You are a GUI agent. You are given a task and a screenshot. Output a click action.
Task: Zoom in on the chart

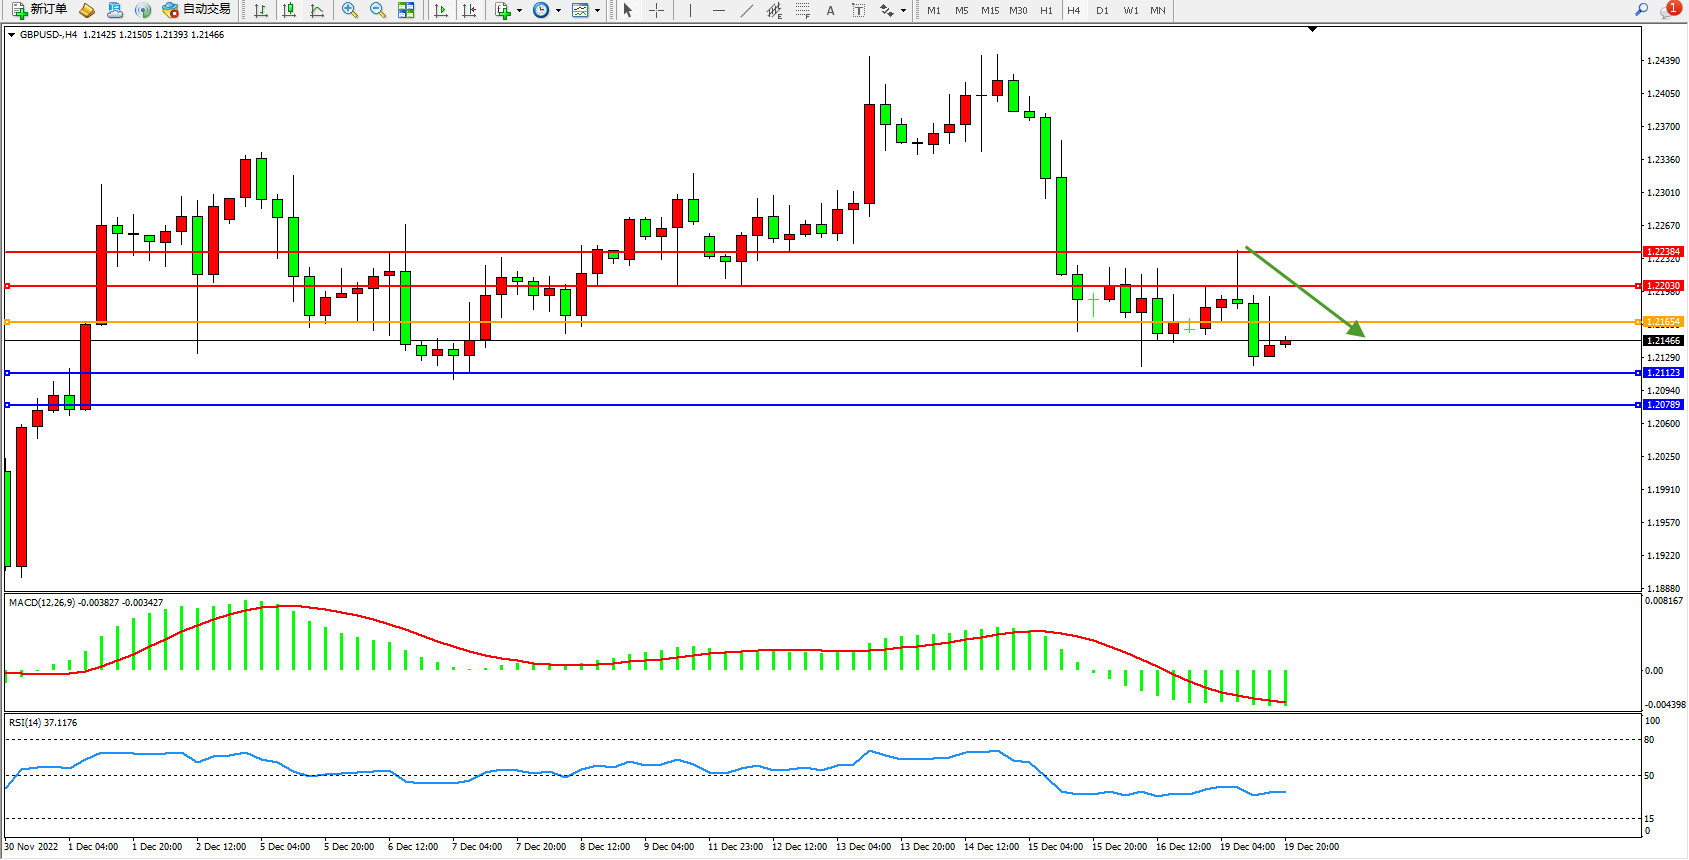coord(349,10)
